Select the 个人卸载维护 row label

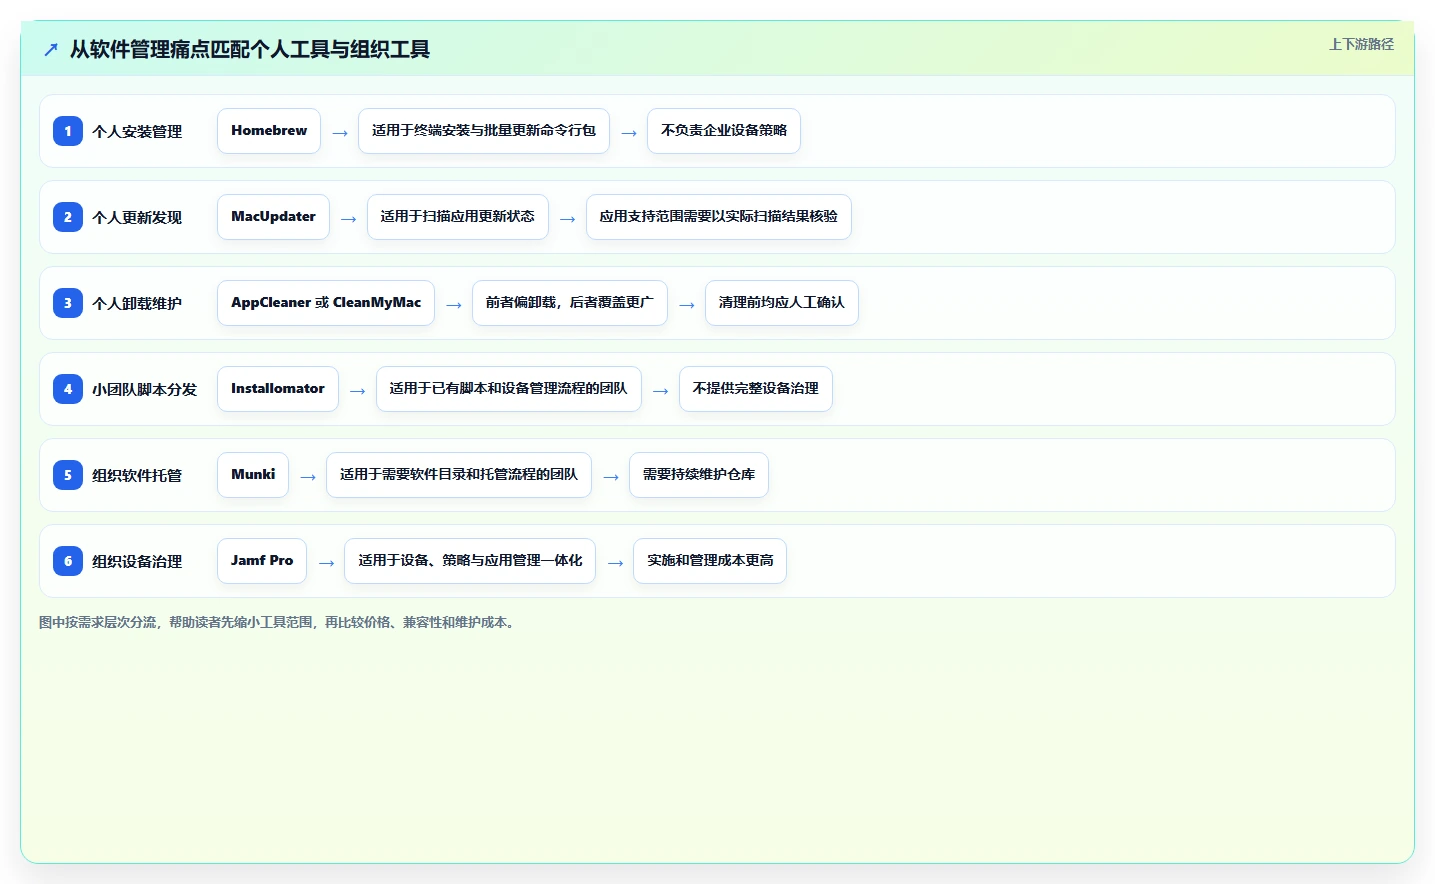(x=137, y=303)
